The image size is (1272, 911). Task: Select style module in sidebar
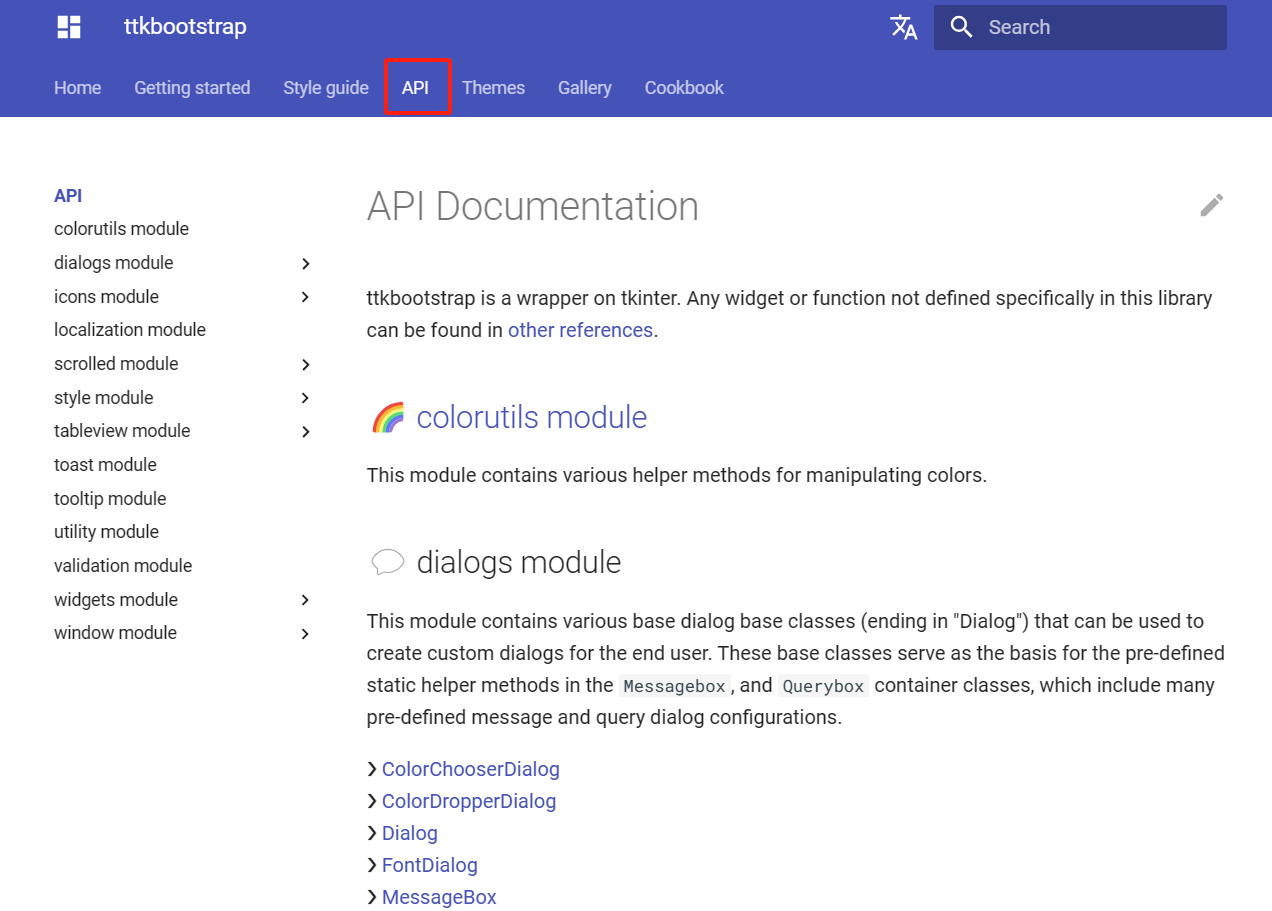click(x=104, y=398)
